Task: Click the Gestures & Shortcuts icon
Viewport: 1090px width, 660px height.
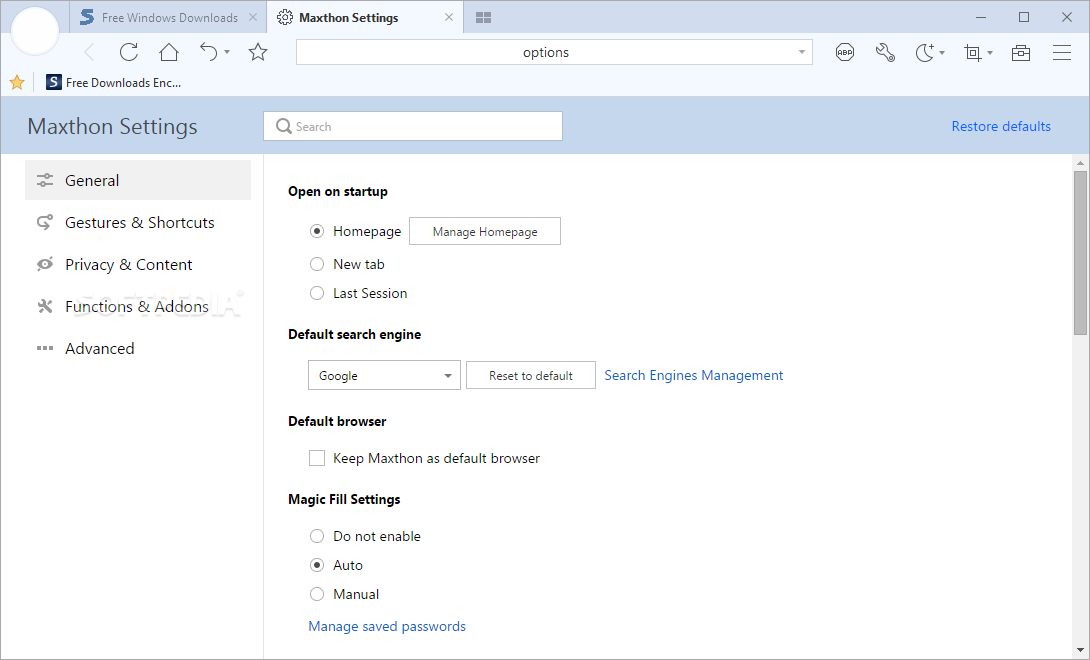Action: pos(45,223)
